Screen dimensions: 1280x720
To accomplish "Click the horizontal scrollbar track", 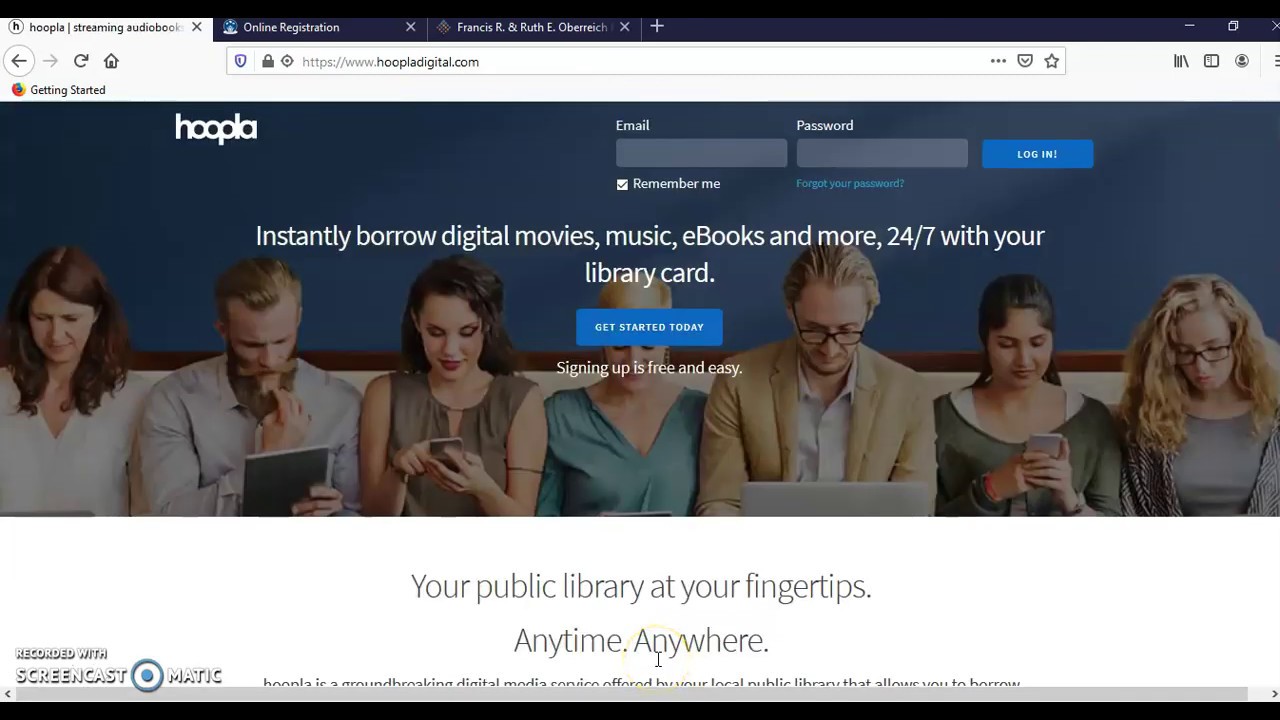I will [640, 694].
